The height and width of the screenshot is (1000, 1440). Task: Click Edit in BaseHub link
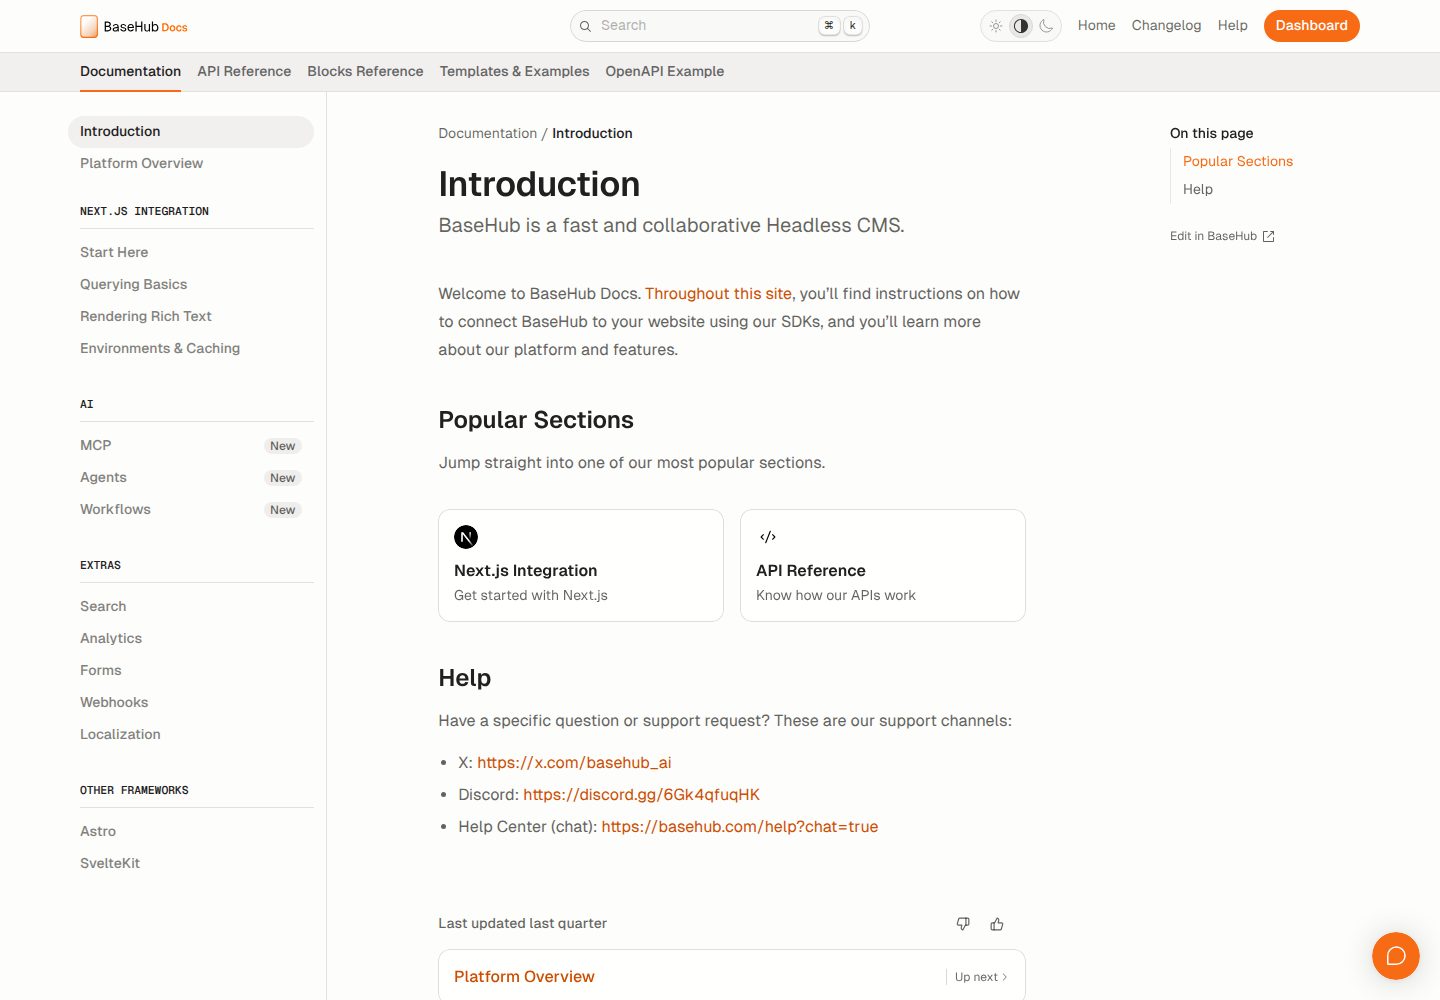(x=1222, y=237)
